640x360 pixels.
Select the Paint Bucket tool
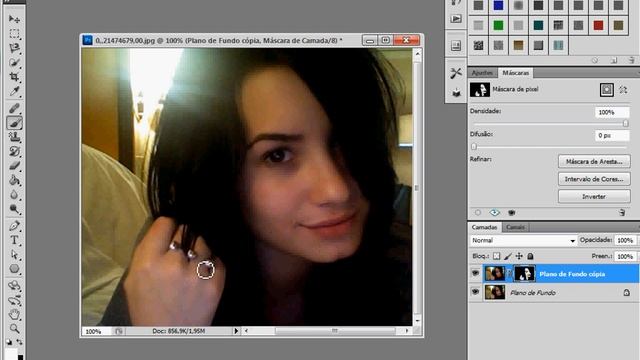click(x=14, y=180)
